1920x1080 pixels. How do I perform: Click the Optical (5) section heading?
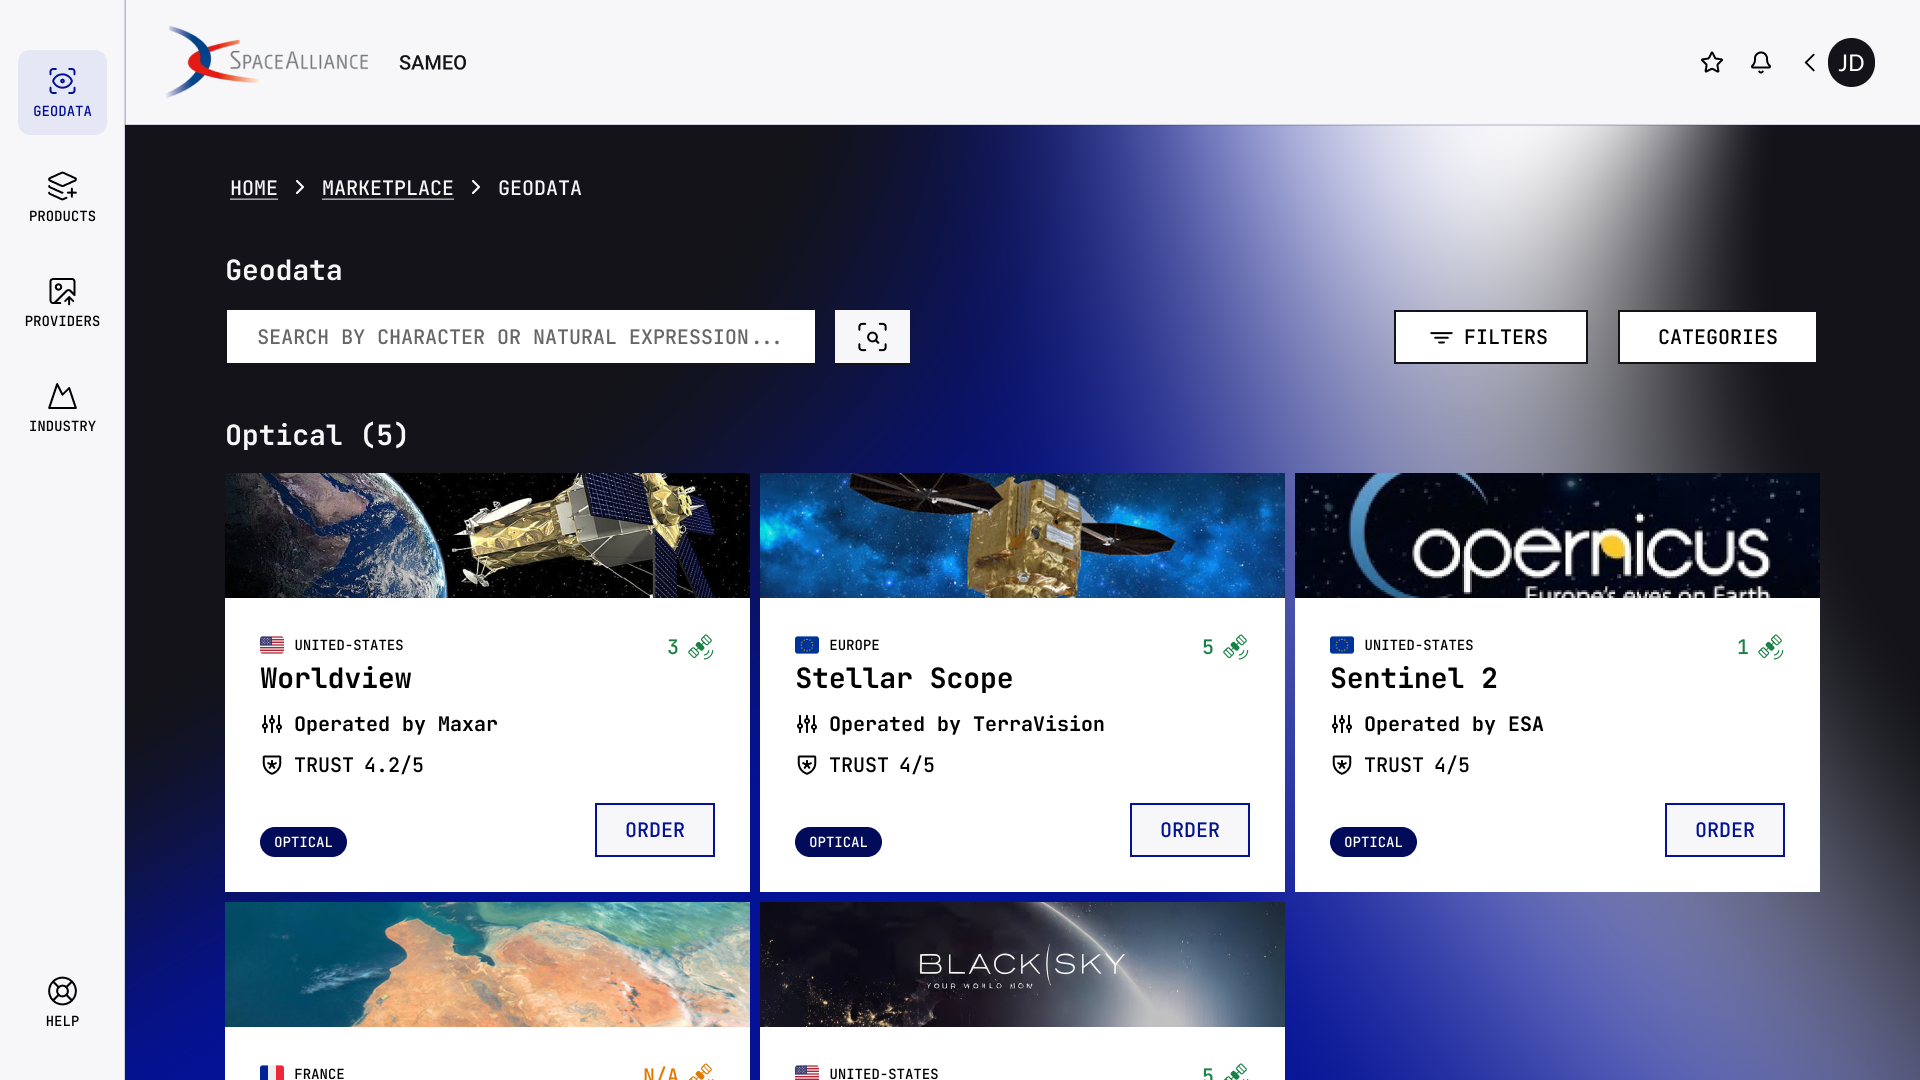pos(317,435)
